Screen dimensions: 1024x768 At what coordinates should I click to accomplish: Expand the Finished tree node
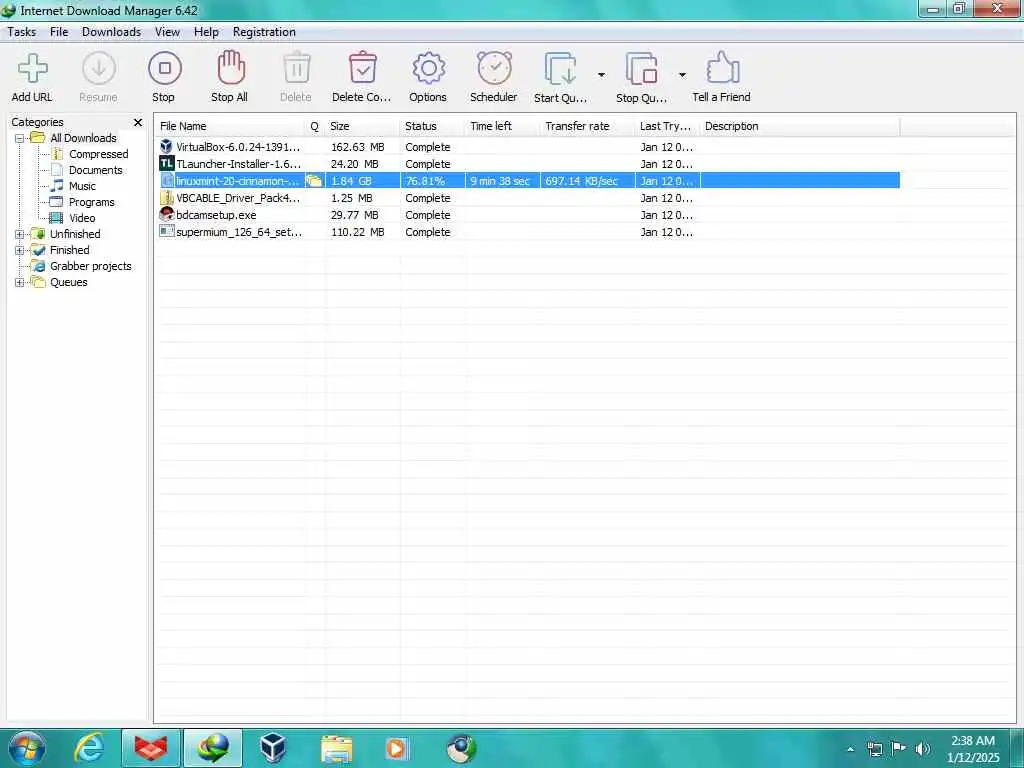(20, 250)
